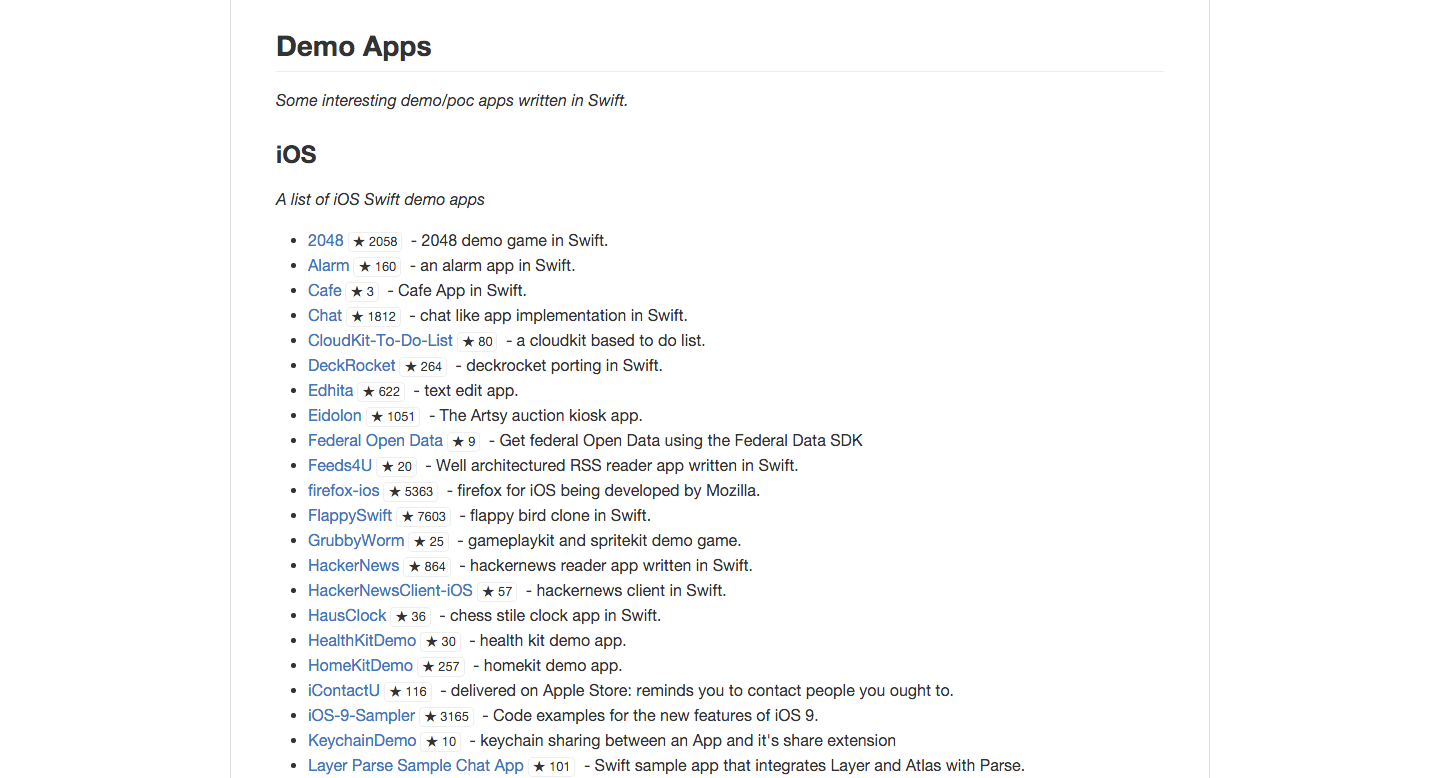Click 'chess stile clock app in Swift.'
Screen dimensions: 1440x778
click(555, 615)
